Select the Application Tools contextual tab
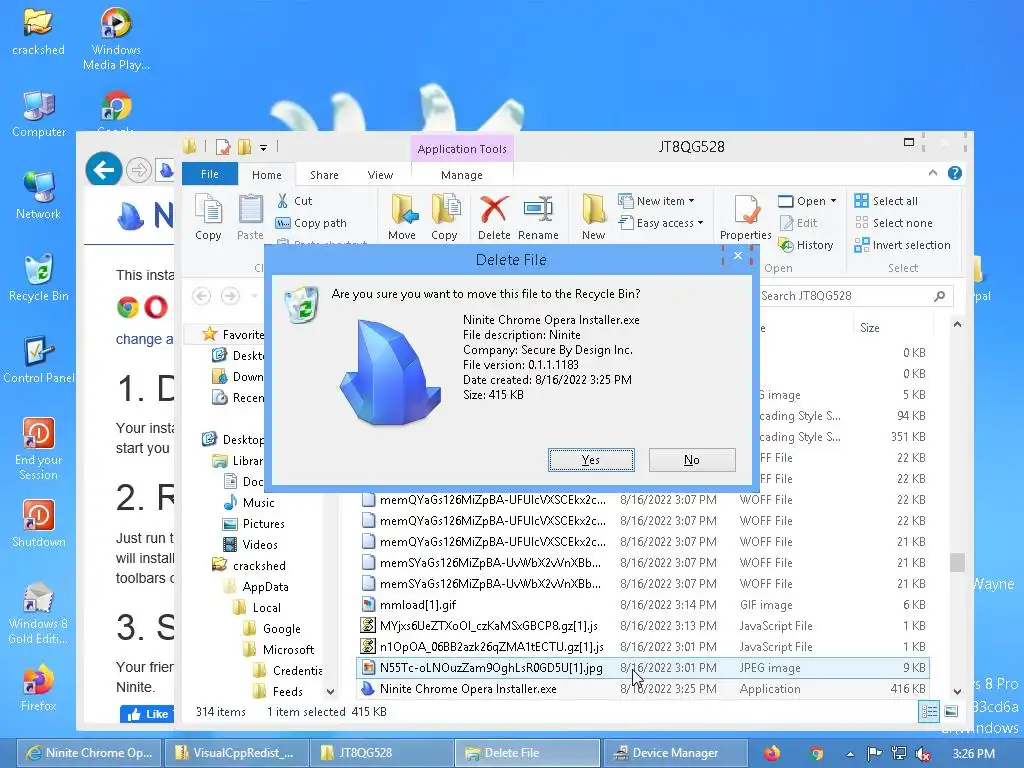 coord(462,149)
